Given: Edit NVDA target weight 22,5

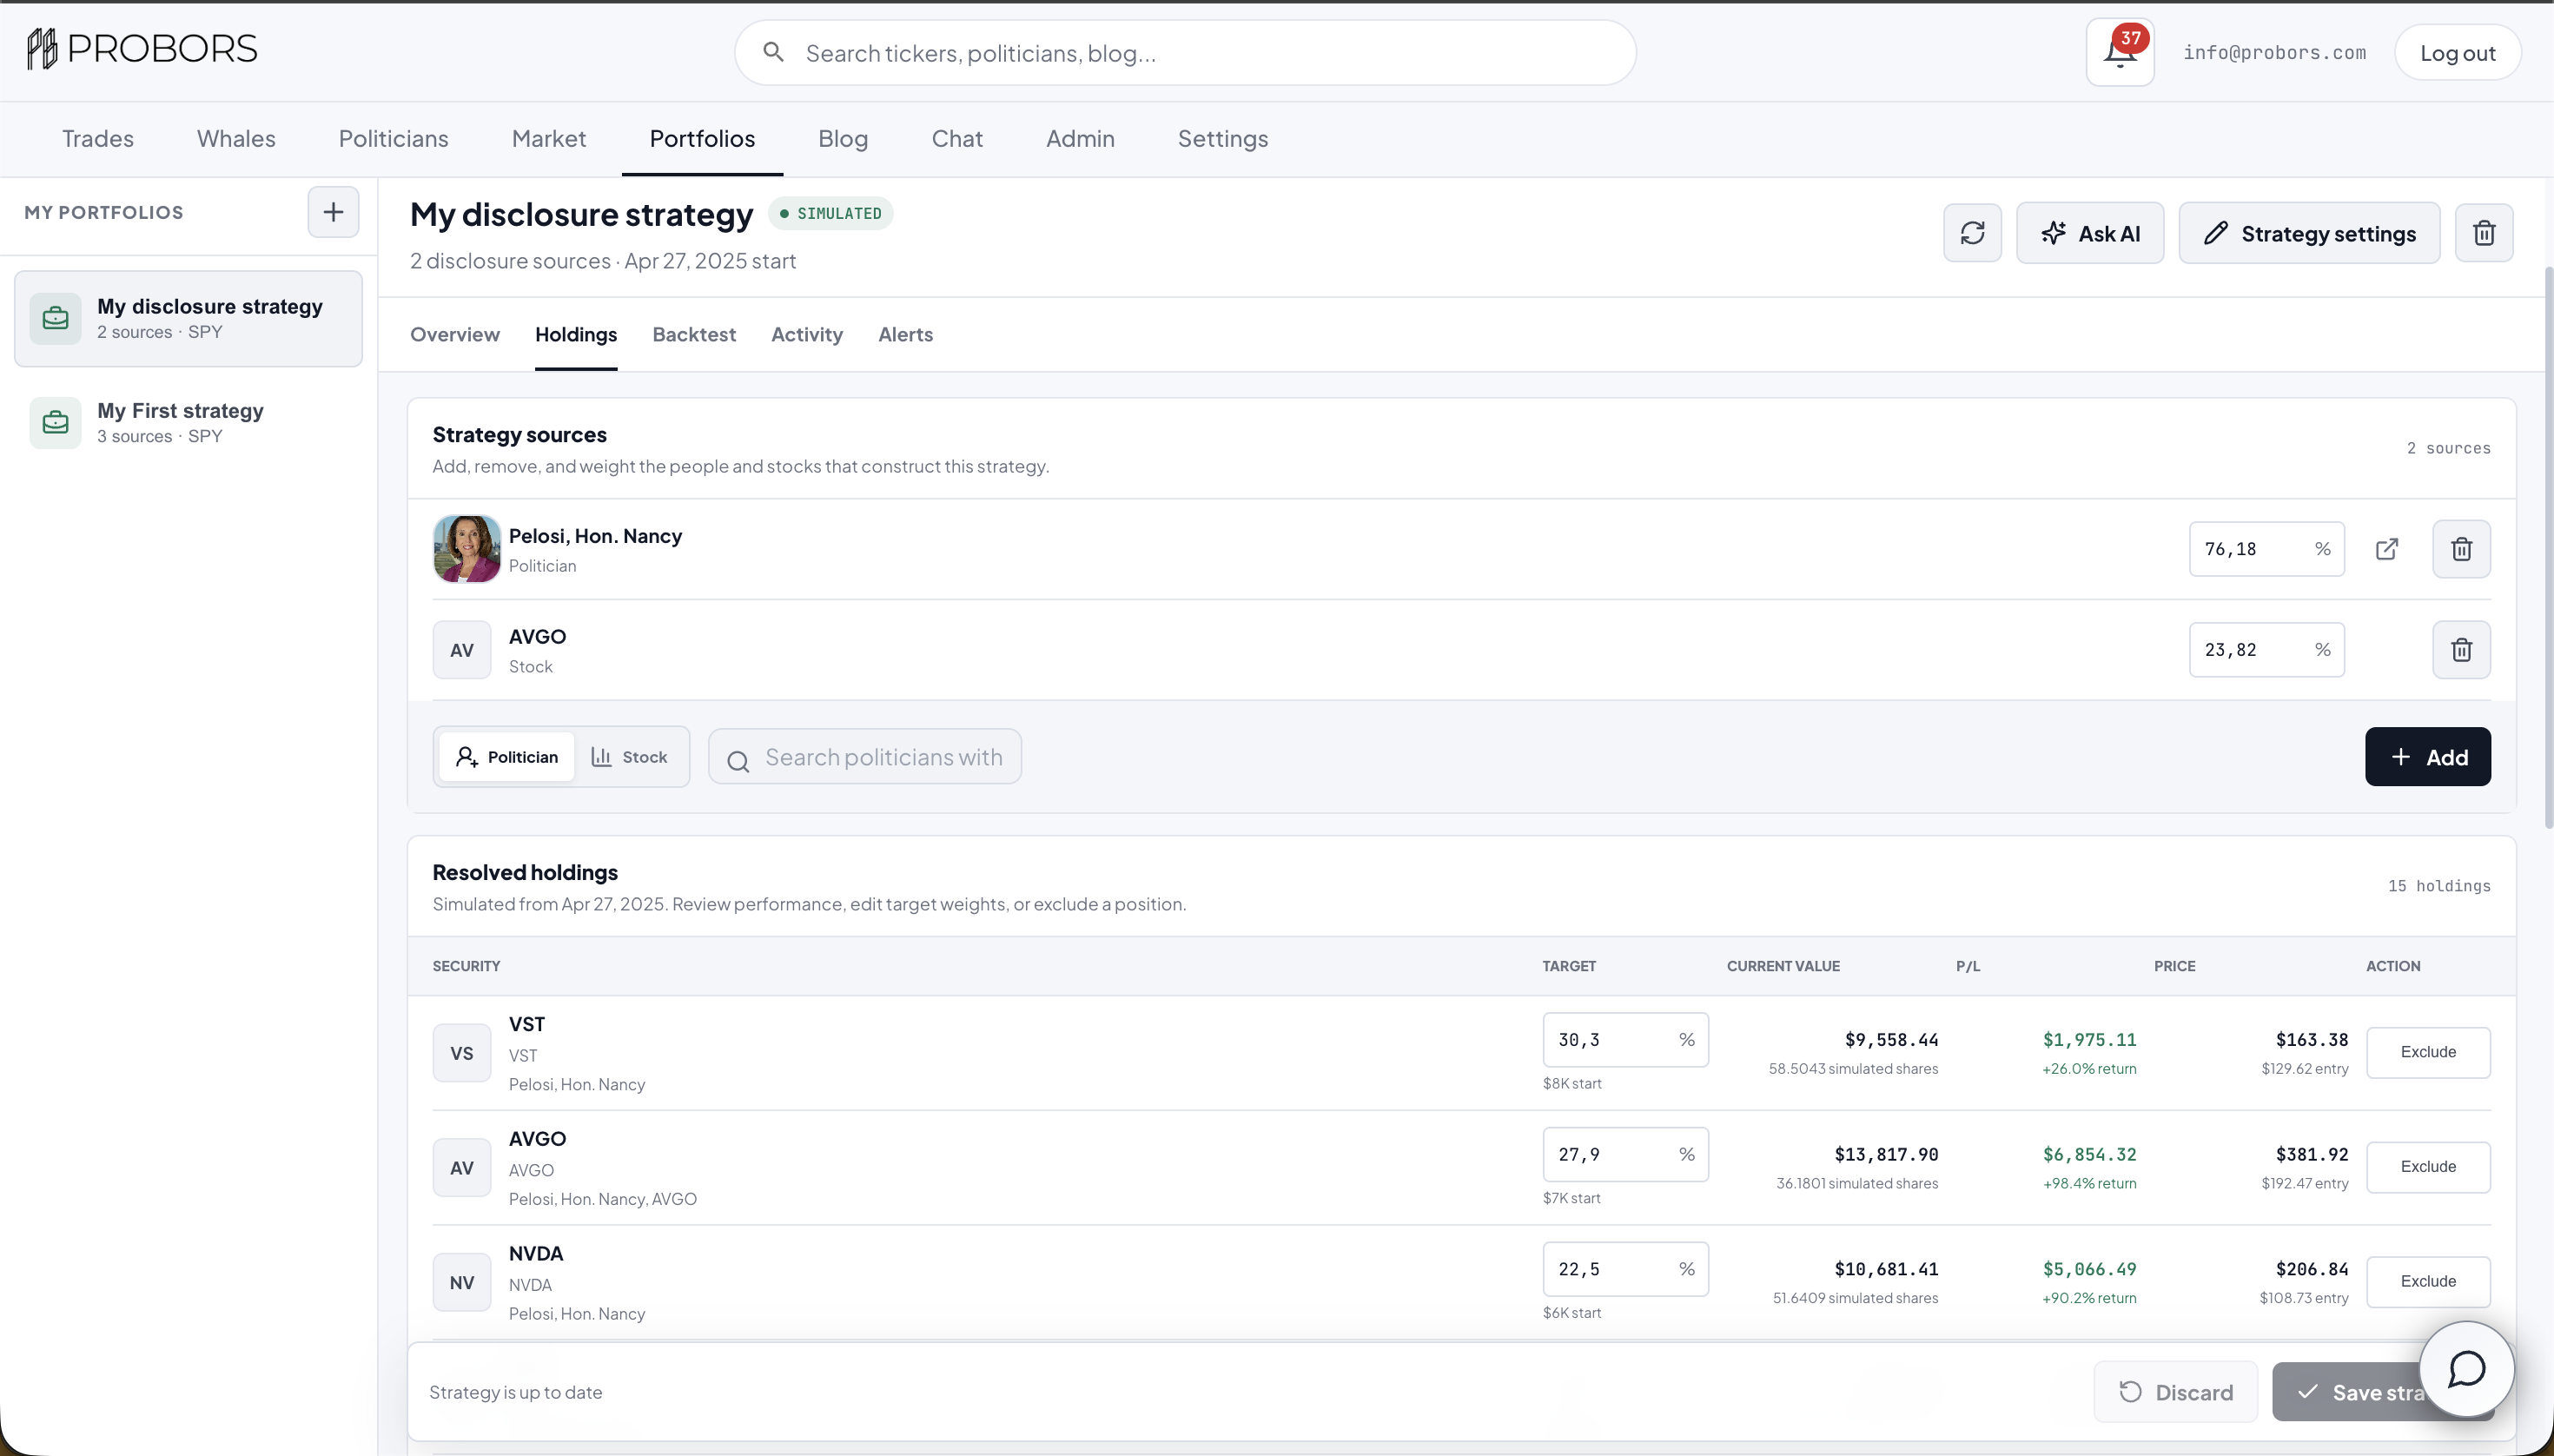Looking at the screenshot, I should (x=1625, y=1270).
